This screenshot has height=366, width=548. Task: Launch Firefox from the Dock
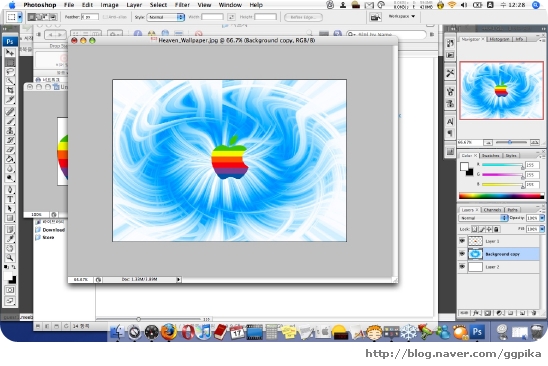point(168,331)
